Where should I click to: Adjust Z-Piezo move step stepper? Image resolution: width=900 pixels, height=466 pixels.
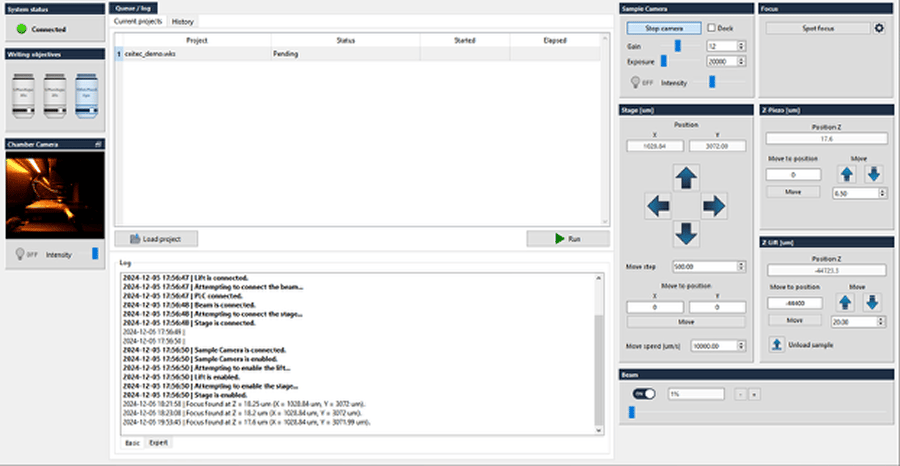point(882,193)
